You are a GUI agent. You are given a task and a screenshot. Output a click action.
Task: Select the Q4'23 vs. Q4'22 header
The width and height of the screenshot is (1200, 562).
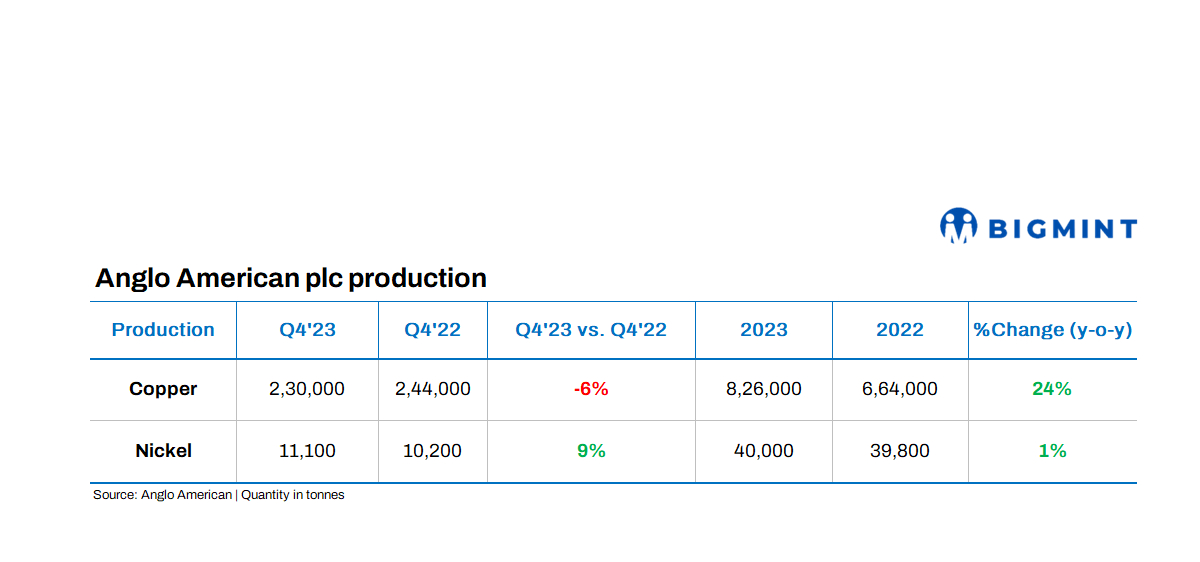pyautogui.click(x=591, y=330)
